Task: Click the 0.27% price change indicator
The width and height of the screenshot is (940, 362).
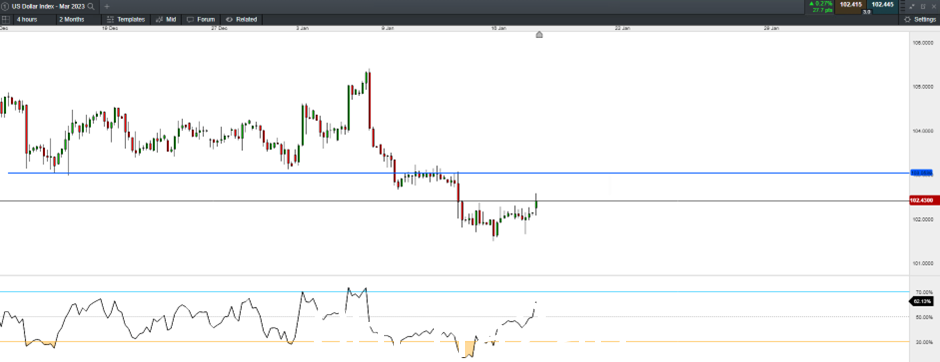Action: pyautogui.click(x=821, y=4)
